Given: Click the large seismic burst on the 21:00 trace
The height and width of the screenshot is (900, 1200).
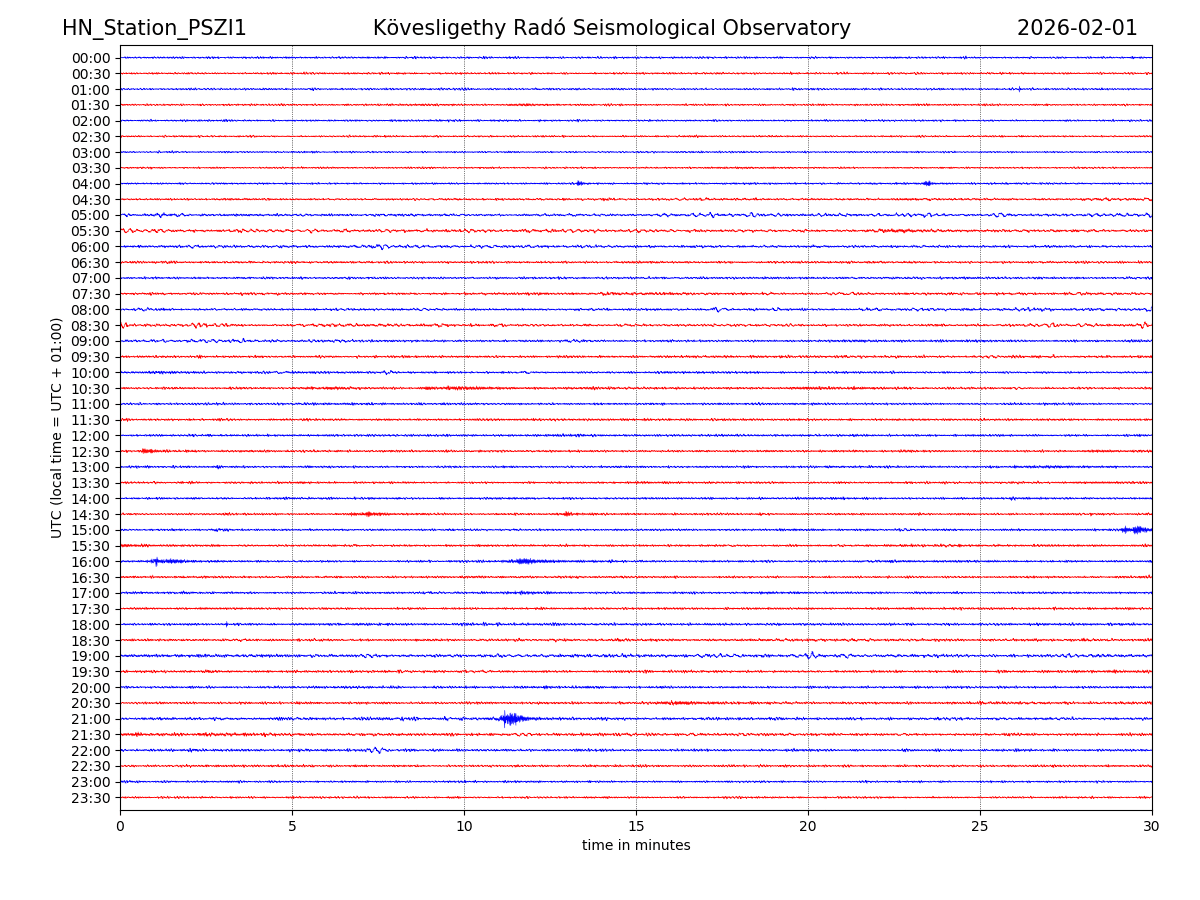Looking at the screenshot, I should coord(511,718).
